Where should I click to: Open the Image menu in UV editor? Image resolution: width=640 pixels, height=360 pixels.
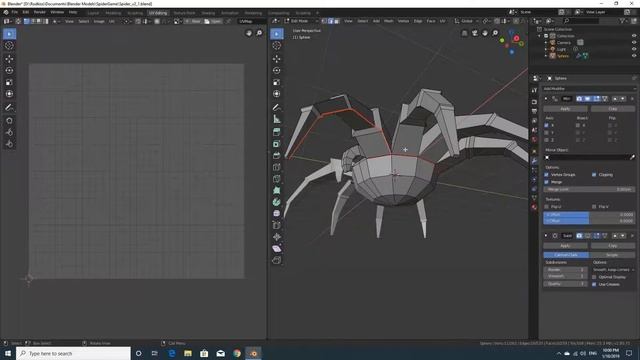pyautogui.click(x=99, y=21)
